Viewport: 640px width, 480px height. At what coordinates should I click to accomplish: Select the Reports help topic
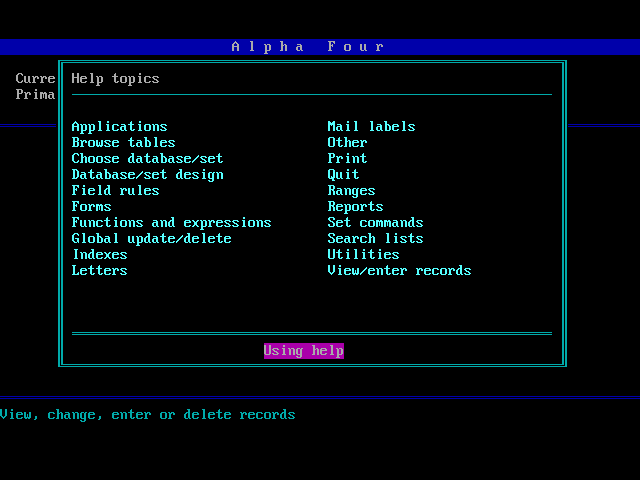click(x=356, y=207)
